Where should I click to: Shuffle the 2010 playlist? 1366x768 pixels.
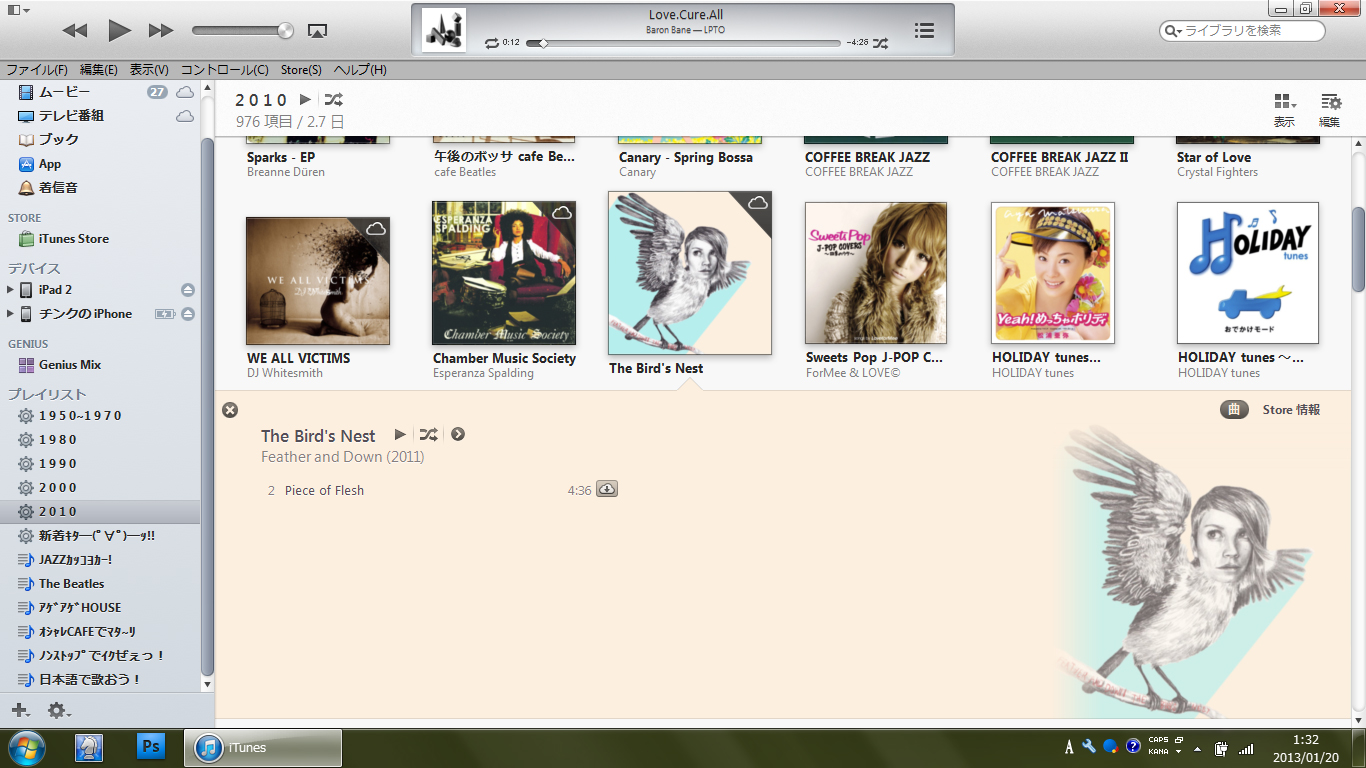click(x=333, y=100)
